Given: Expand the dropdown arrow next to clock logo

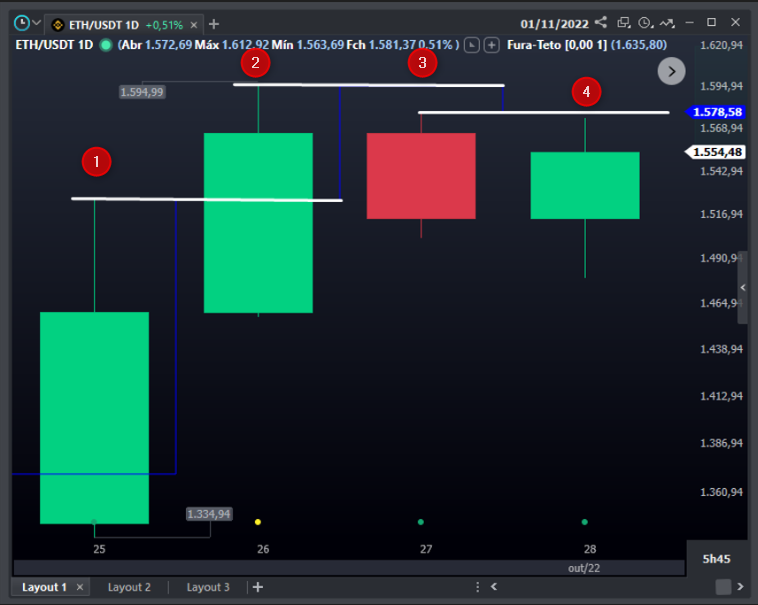Looking at the screenshot, I should (37, 22).
